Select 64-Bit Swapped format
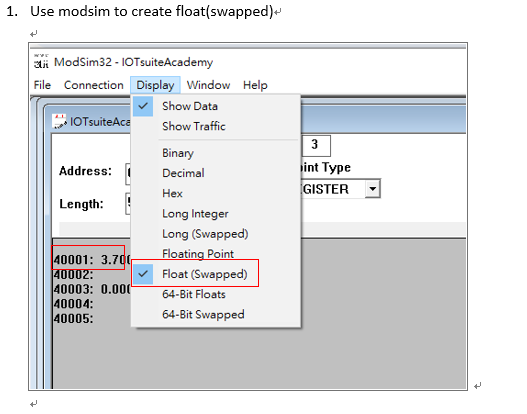 pyautogui.click(x=203, y=315)
